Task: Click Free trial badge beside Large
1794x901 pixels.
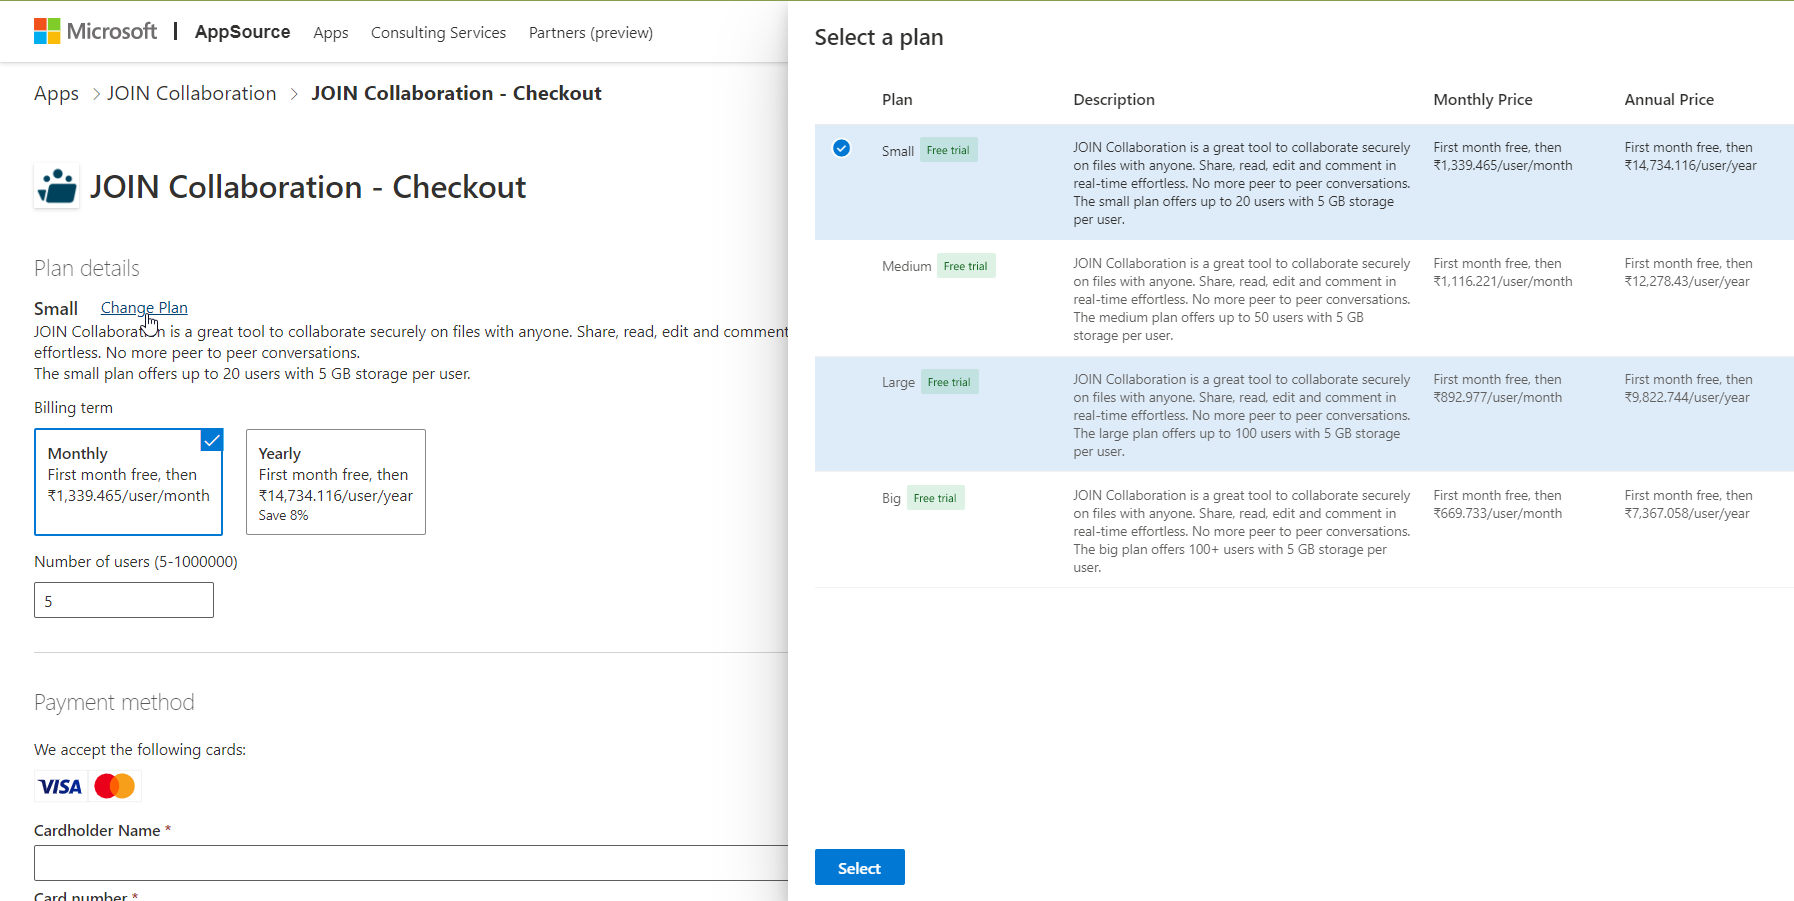Action: click(949, 382)
